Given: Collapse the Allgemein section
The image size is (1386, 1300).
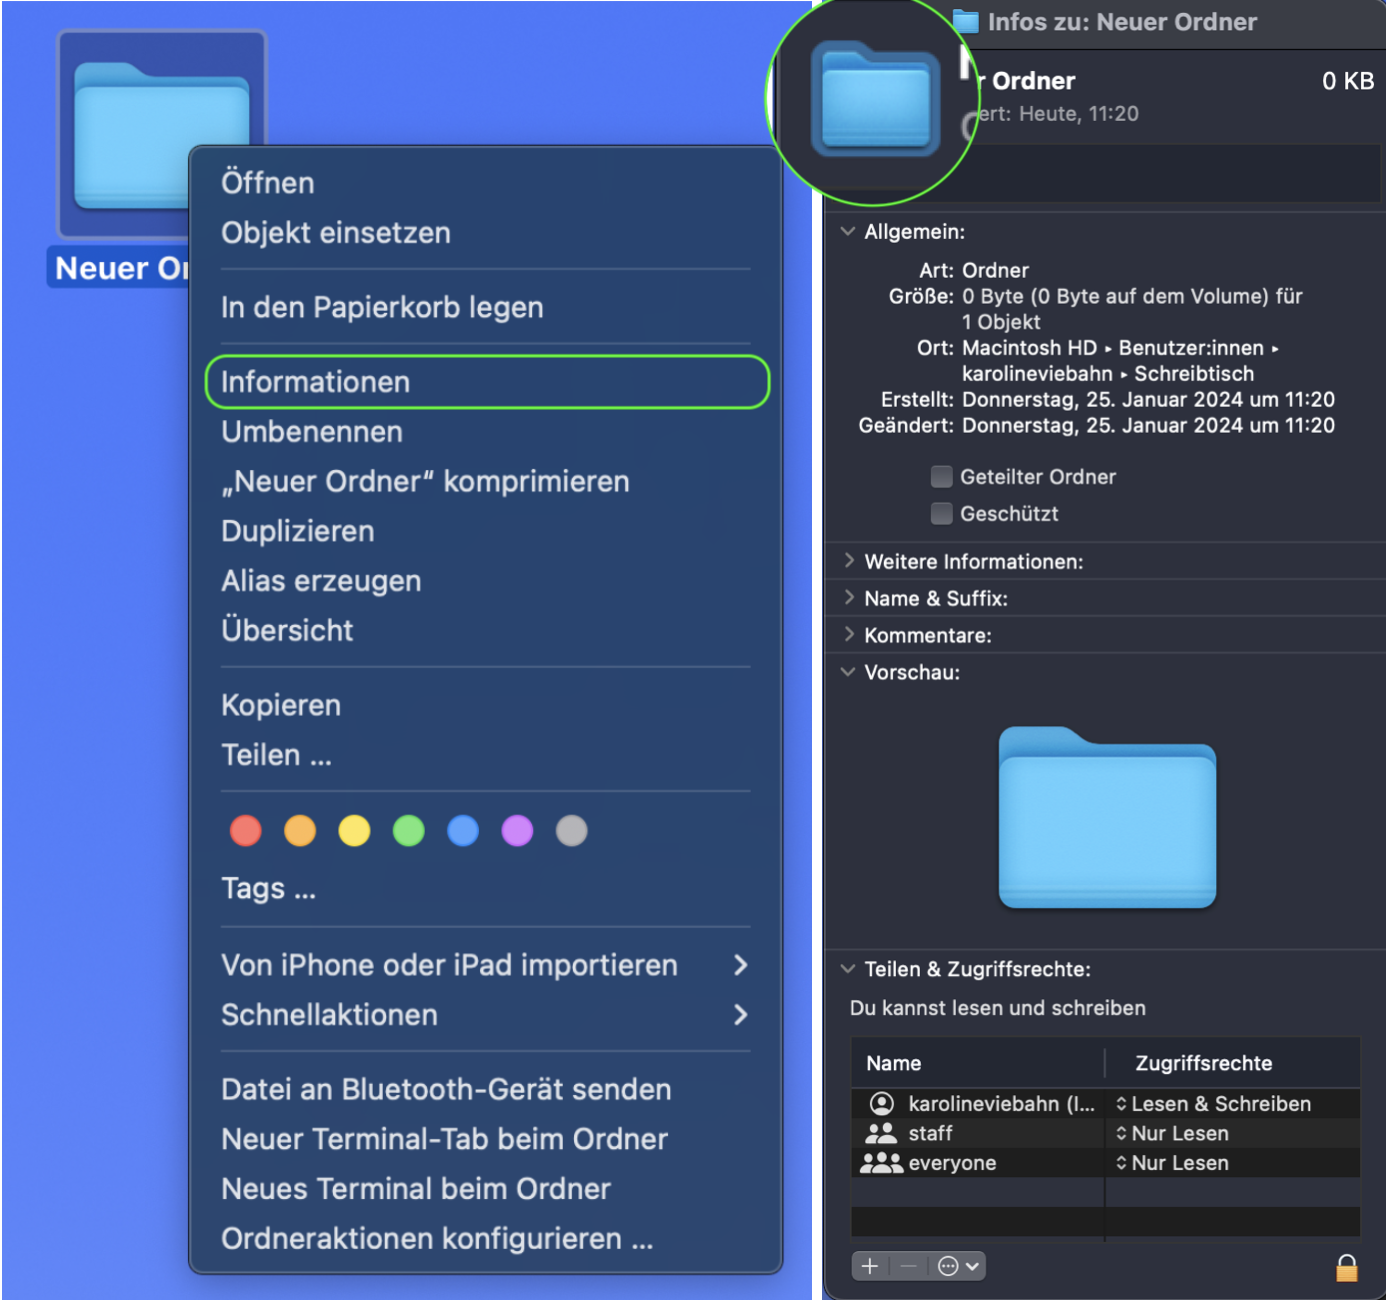Looking at the screenshot, I should (x=848, y=231).
